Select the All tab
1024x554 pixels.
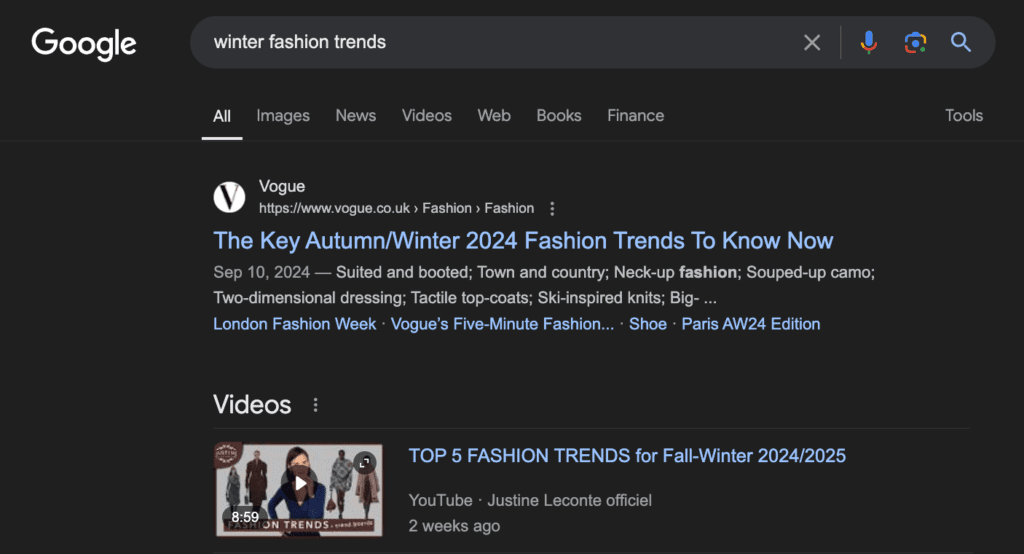222,116
